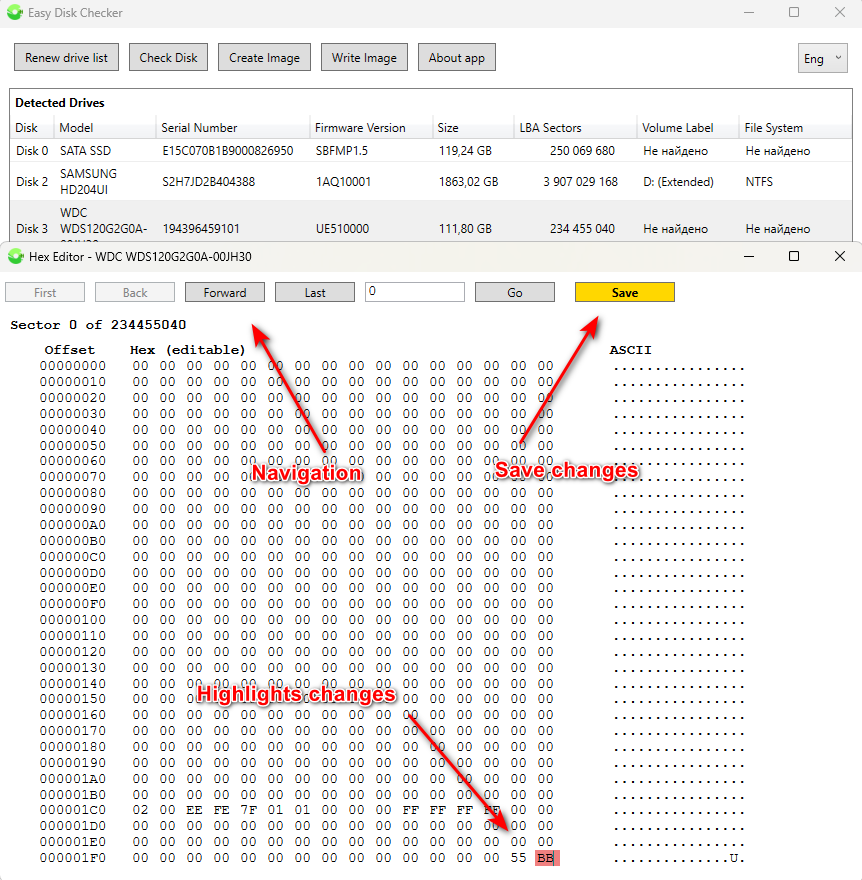Click the sector number input field
This screenshot has width=862, height=880.
point(417,292)
